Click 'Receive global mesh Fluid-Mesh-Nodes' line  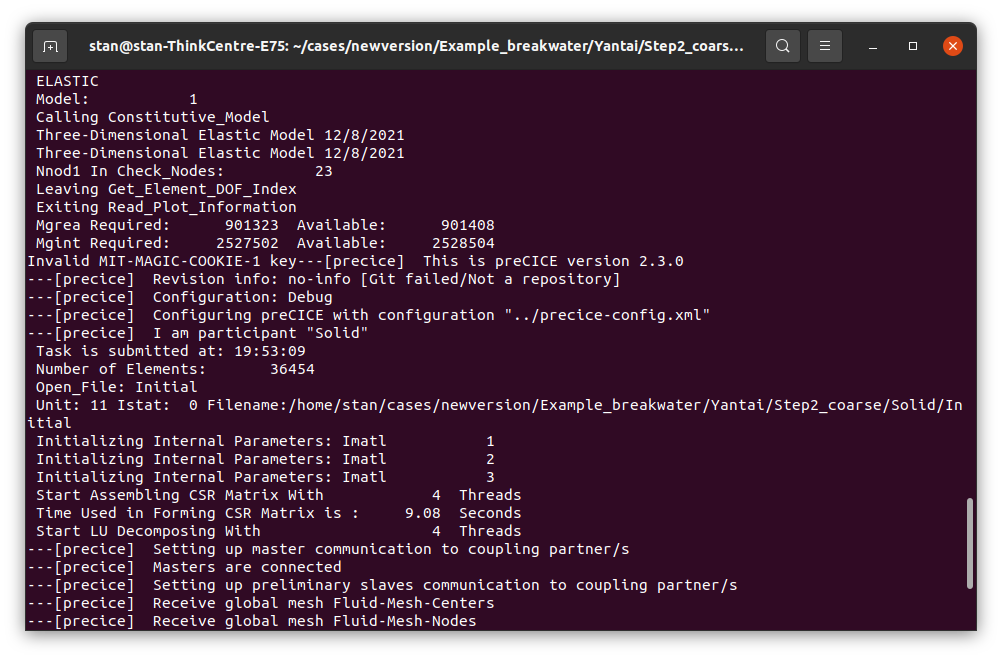coord(252,621)
